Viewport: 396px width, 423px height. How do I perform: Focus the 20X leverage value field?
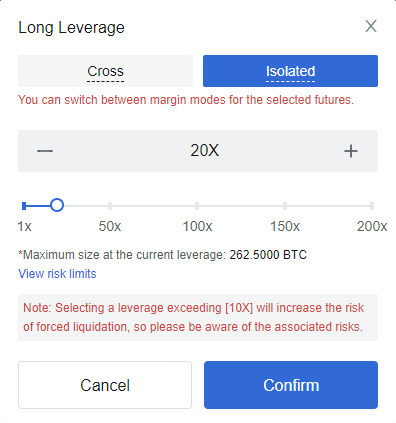[204, 151]
